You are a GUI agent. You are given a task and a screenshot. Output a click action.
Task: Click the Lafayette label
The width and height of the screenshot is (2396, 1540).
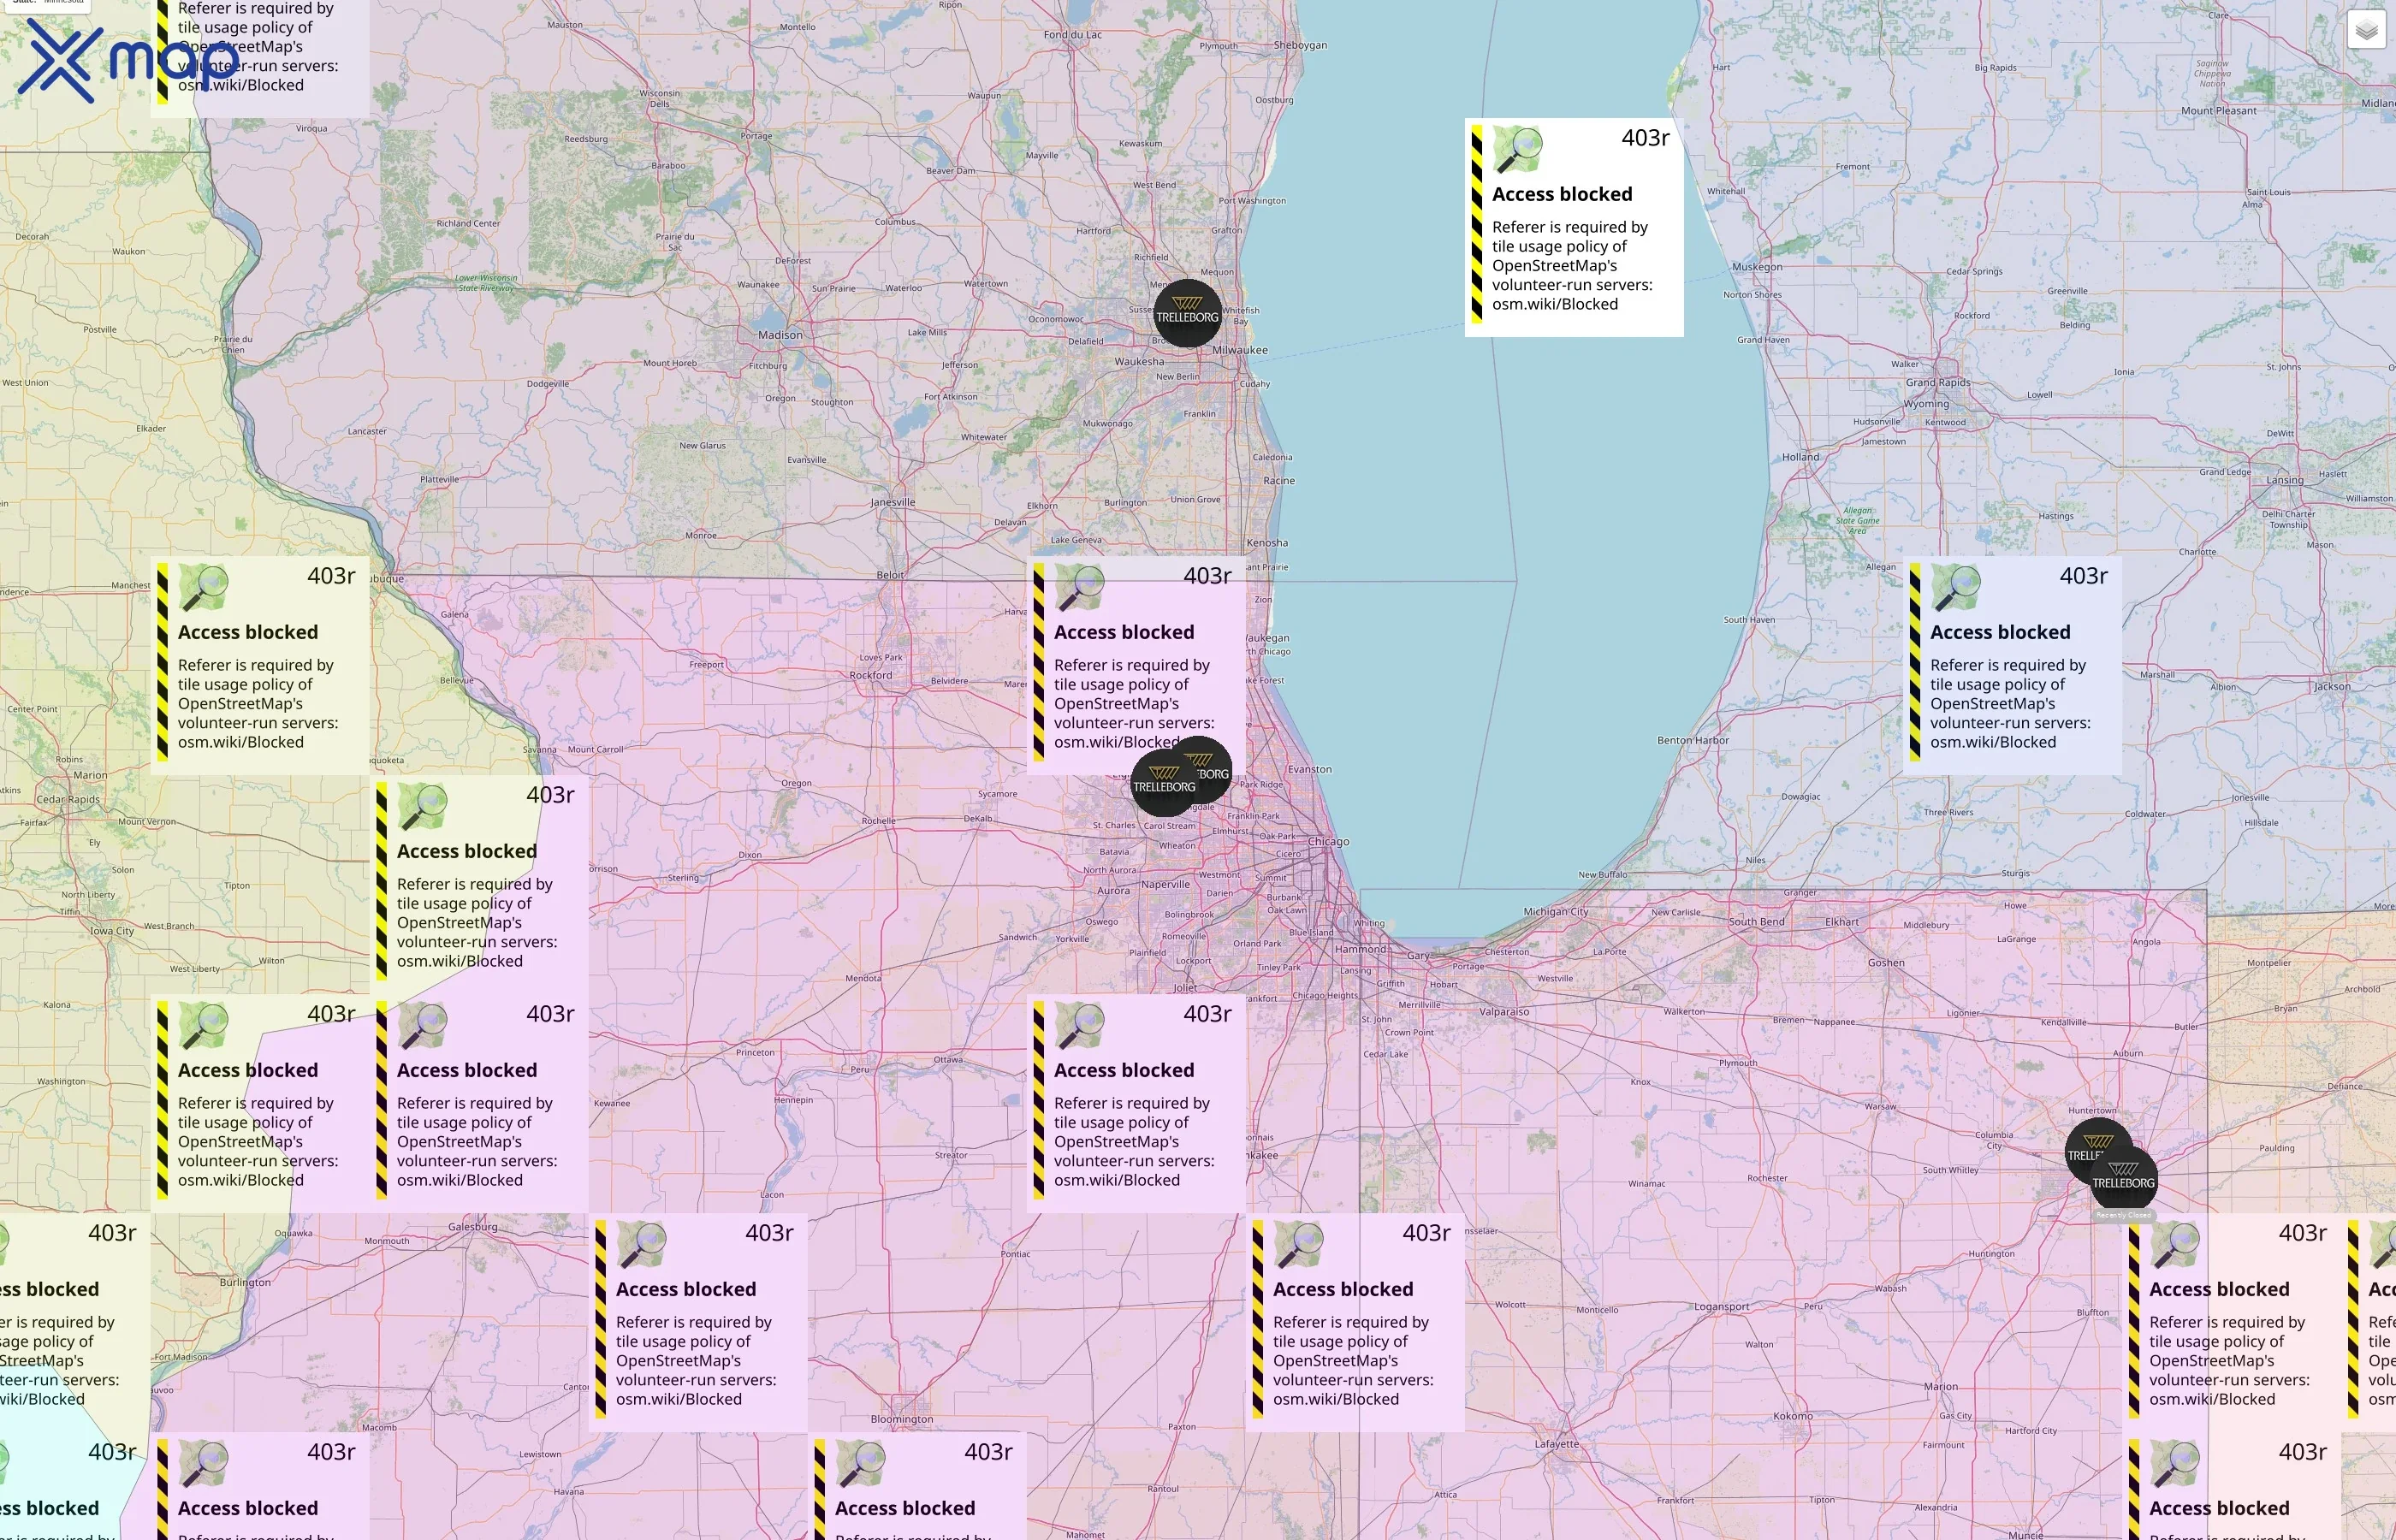coord(1557,1444)
